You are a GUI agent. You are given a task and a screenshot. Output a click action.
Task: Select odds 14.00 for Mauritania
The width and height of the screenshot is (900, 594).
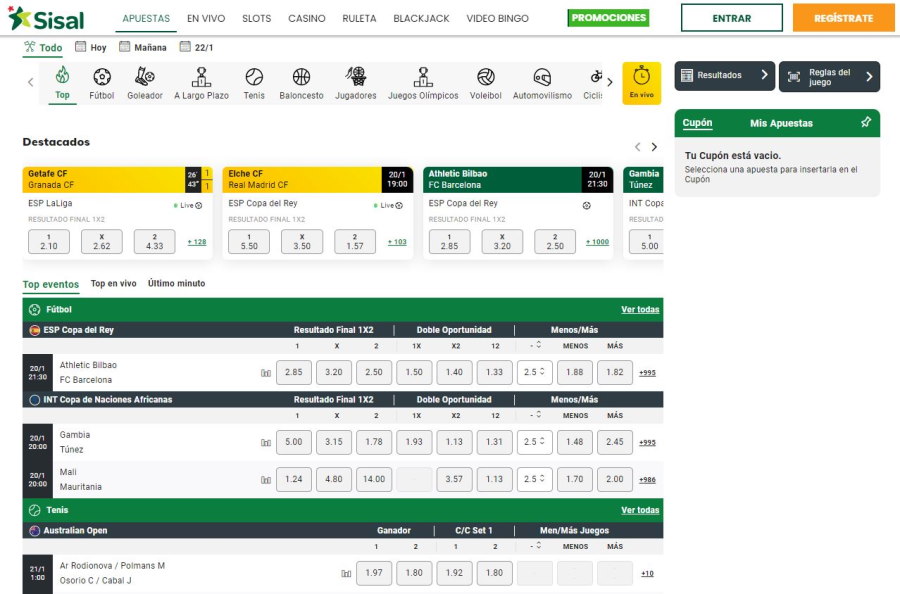[x=374, y=479]
